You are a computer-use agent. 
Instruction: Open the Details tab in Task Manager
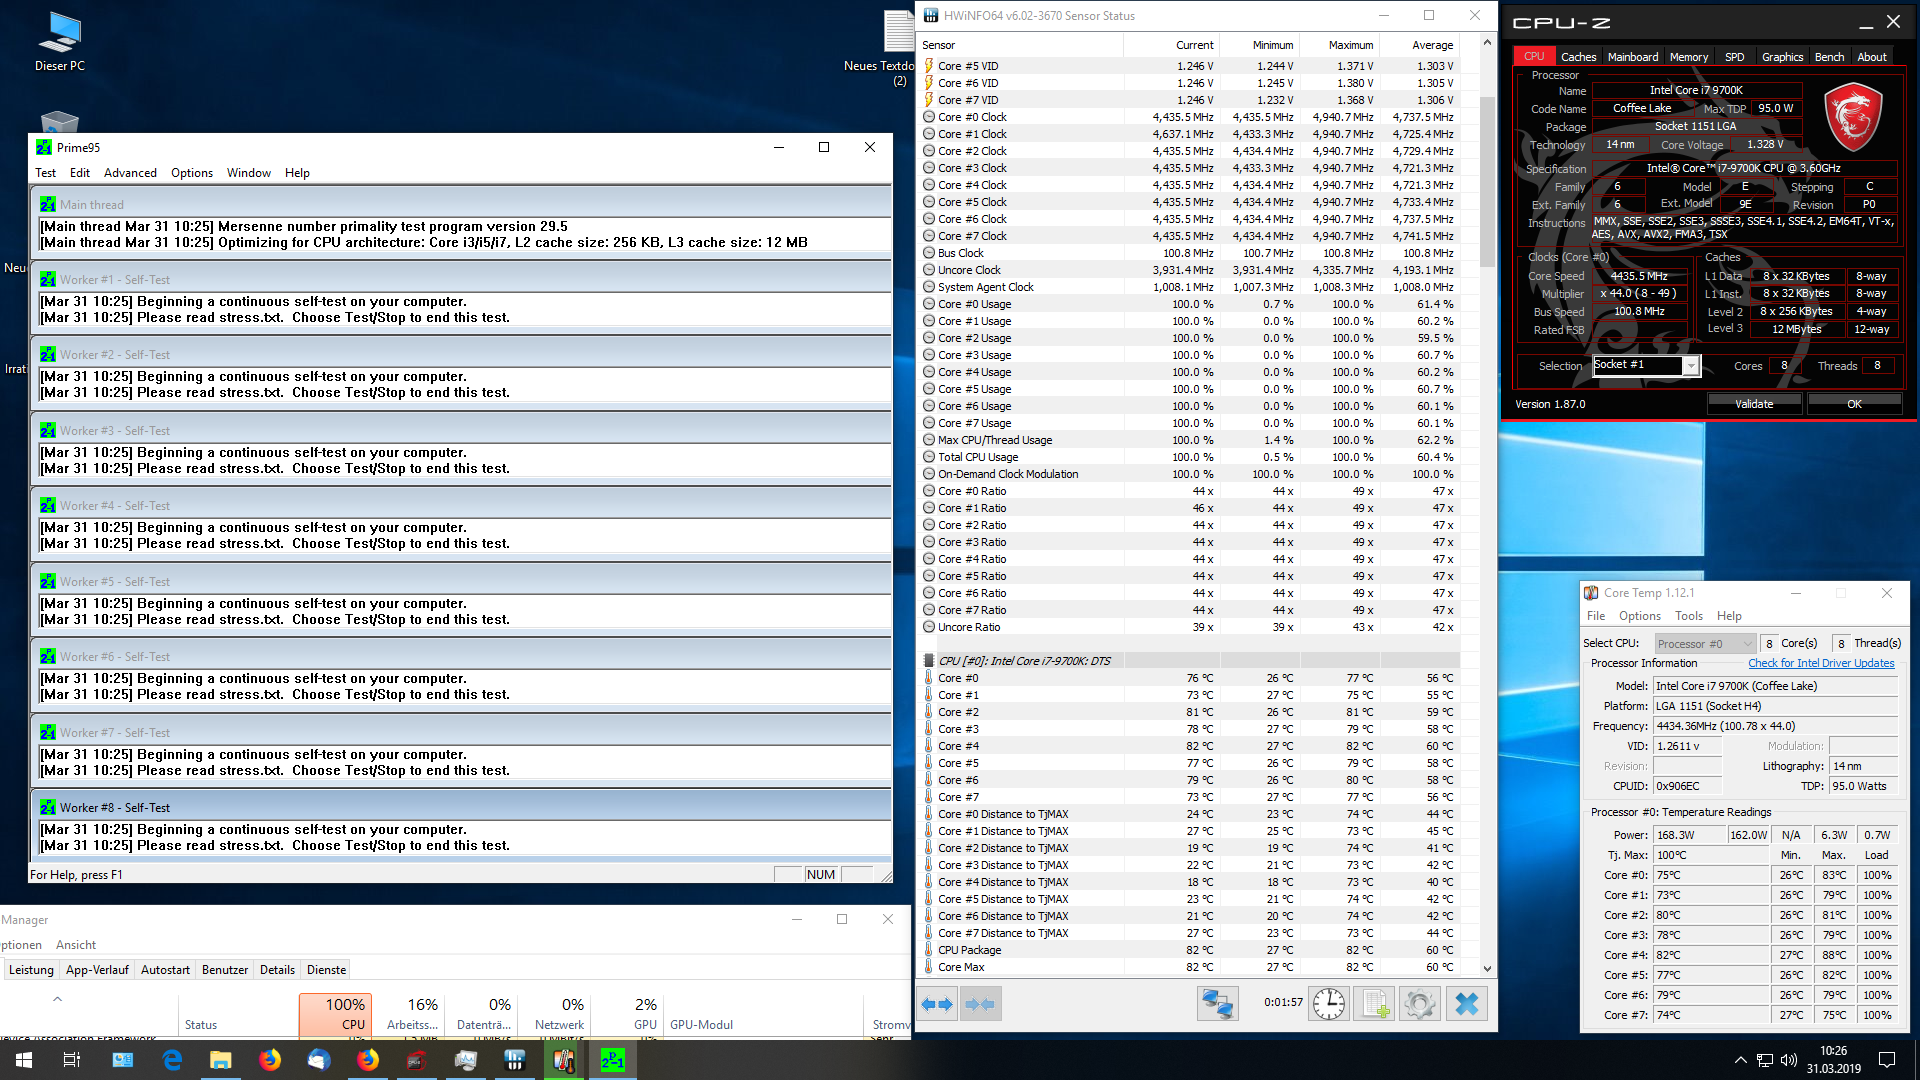277,970
